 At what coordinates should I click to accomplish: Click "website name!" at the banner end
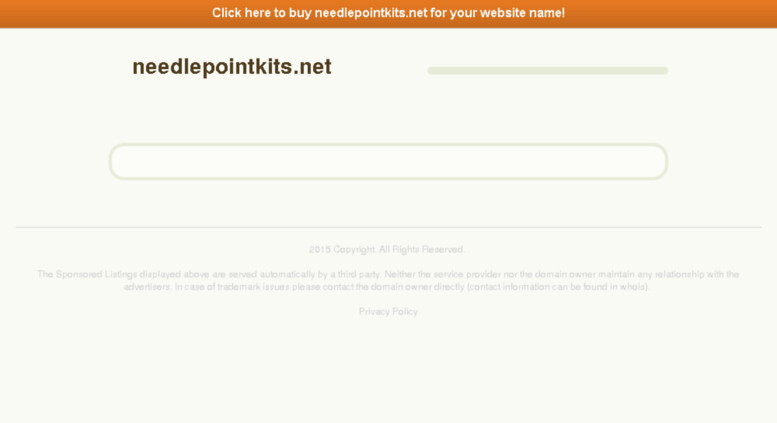point(522,13)
